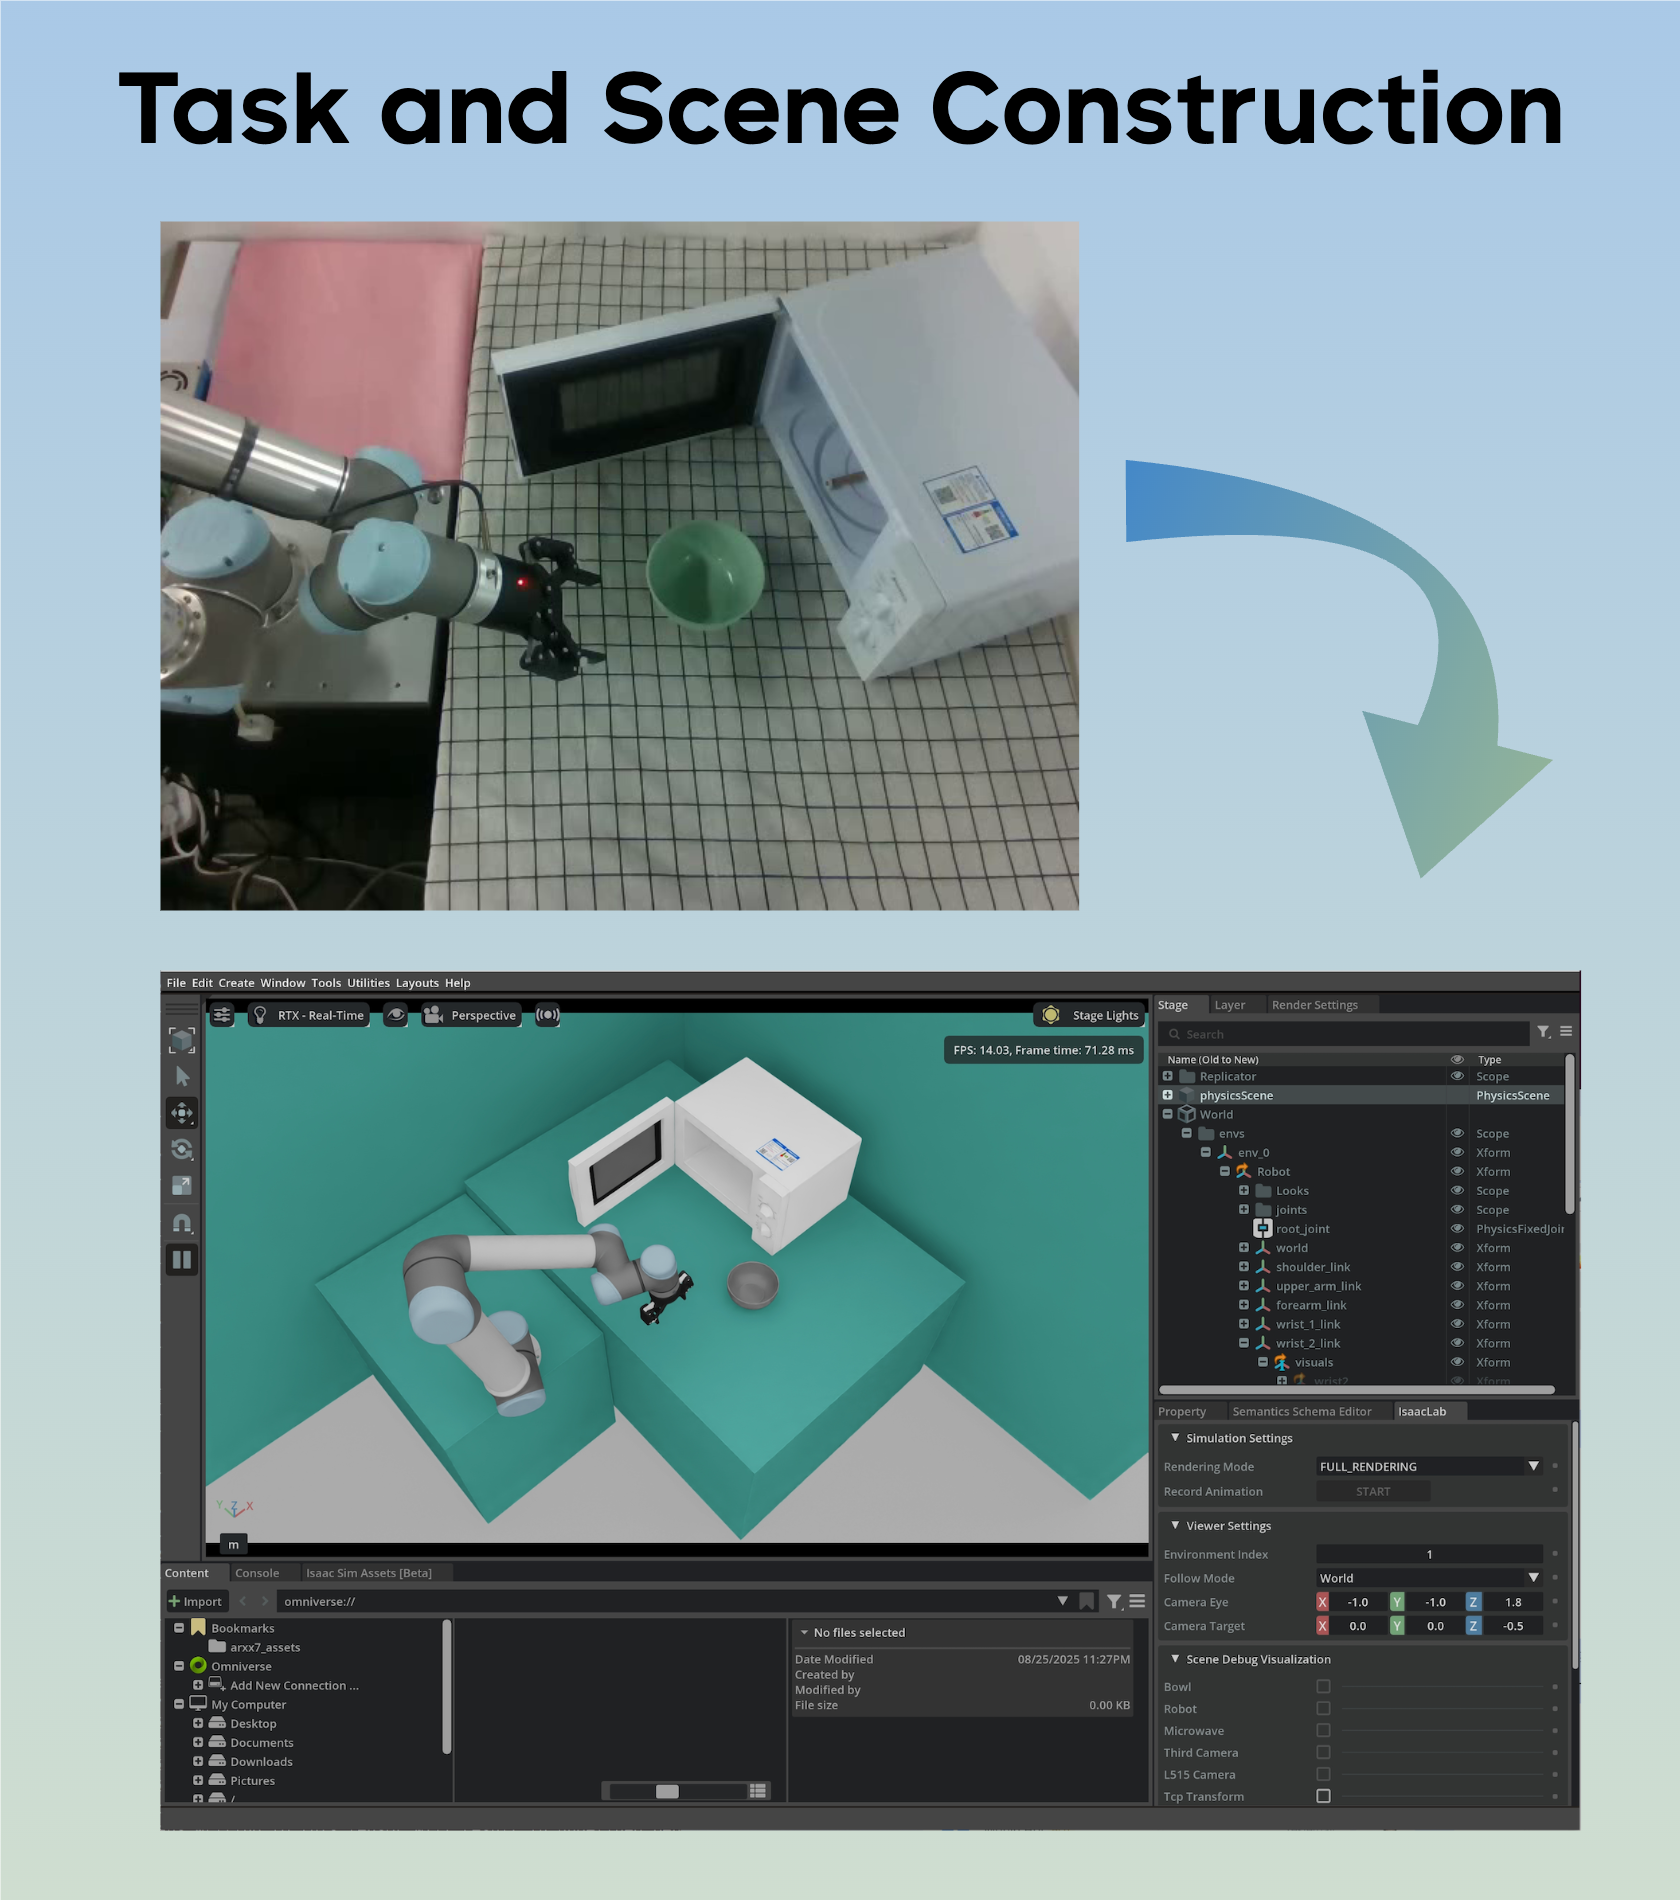Enable the Robot debug visualization checkbox
Screen dimensions: 1680x1900
(x=1323, y=1709)
